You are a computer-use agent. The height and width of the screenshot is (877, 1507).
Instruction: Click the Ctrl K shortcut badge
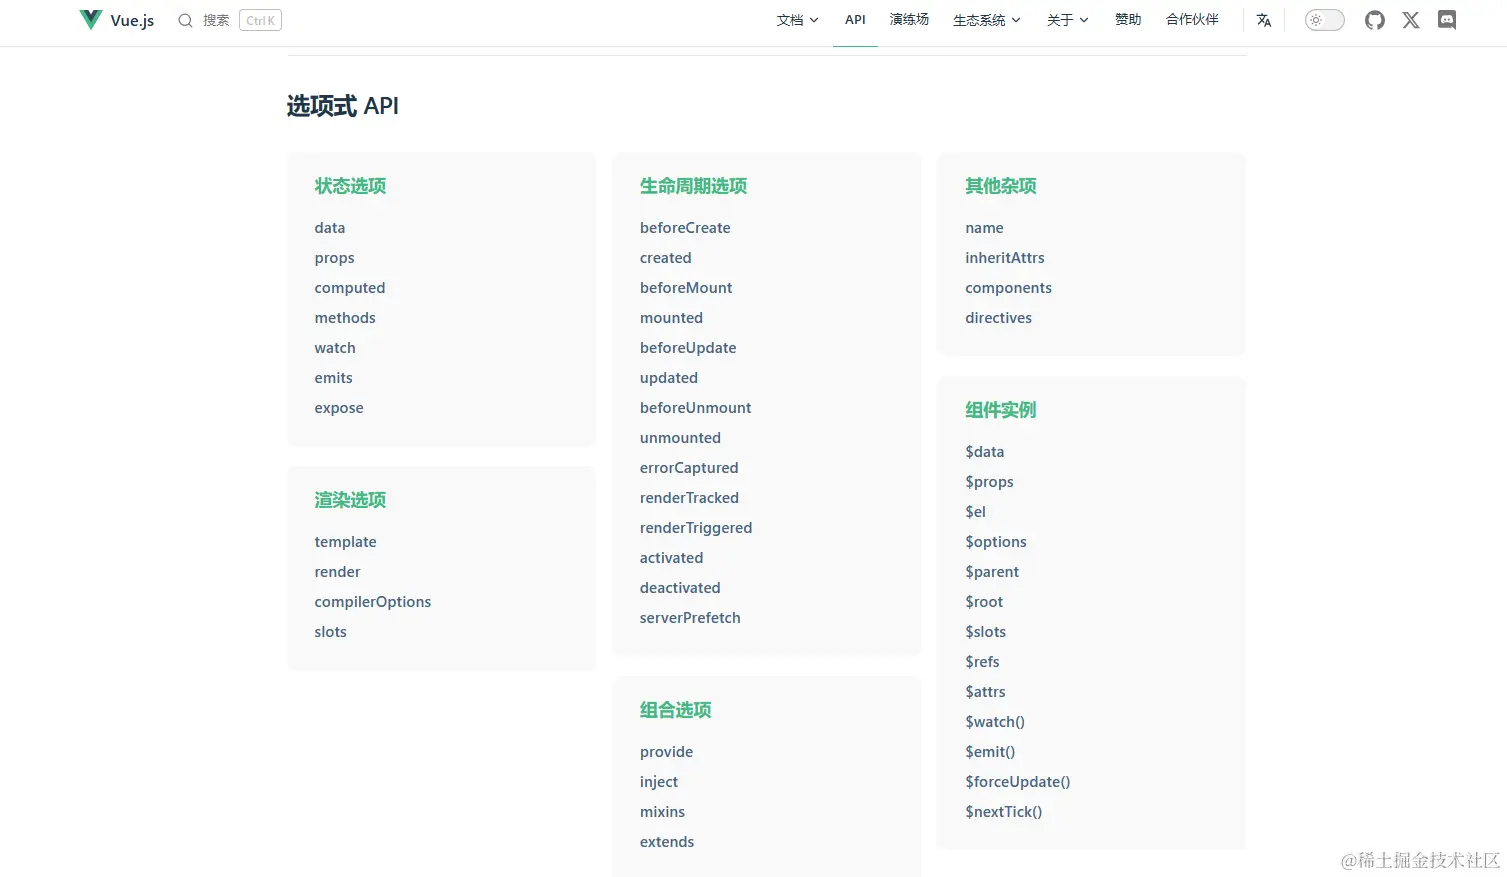(260, 20)
